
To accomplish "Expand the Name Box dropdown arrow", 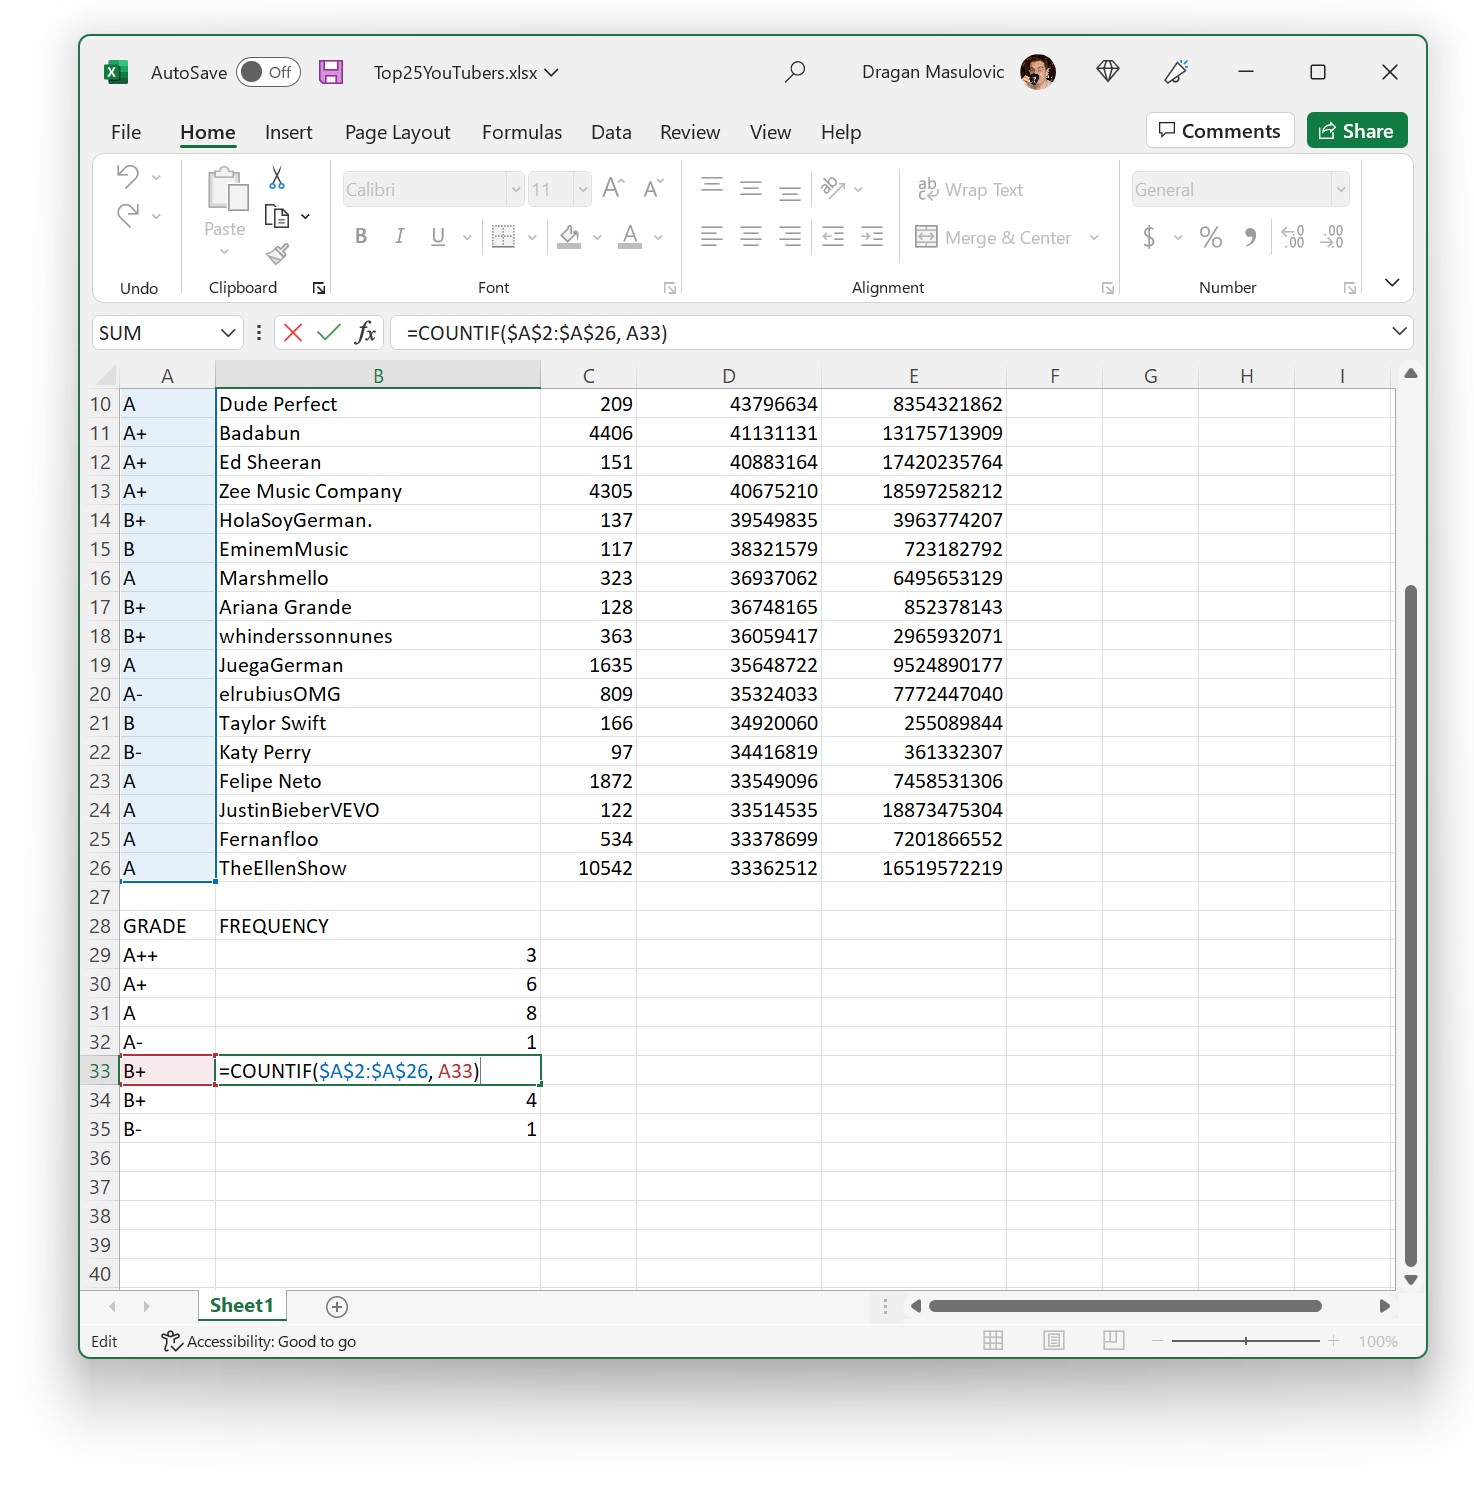I will (x=228, y=333).
